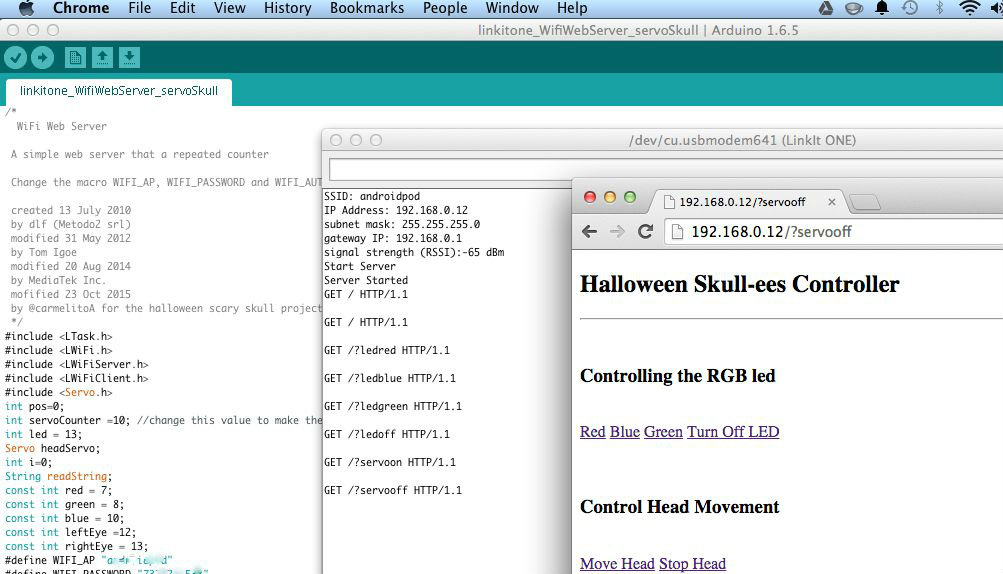Close the 192.168.0.12/?servooff tab

832,202
